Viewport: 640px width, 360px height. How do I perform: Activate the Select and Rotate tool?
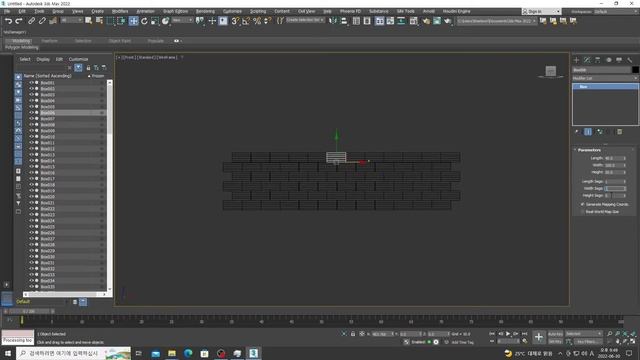pyautogui.click(x=144, y=21)
